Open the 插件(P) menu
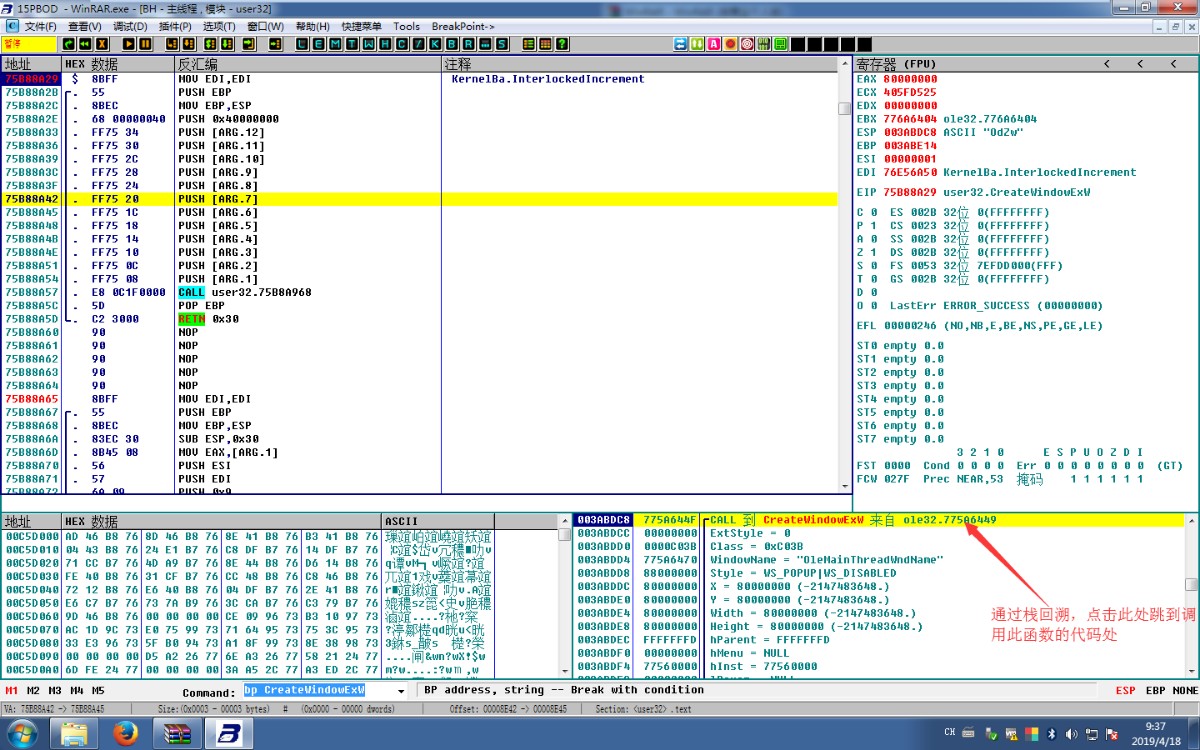Screen dimensions: 1200x750 [x=175, y=26]
